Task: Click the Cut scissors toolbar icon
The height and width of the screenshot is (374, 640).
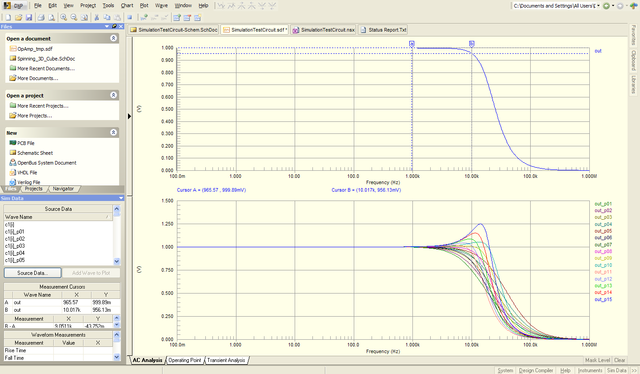Action: click(x=97, y=18)
